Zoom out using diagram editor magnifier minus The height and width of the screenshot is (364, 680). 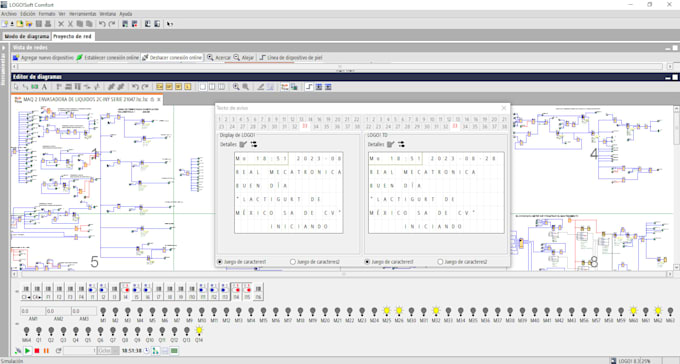tap(245, 87)
